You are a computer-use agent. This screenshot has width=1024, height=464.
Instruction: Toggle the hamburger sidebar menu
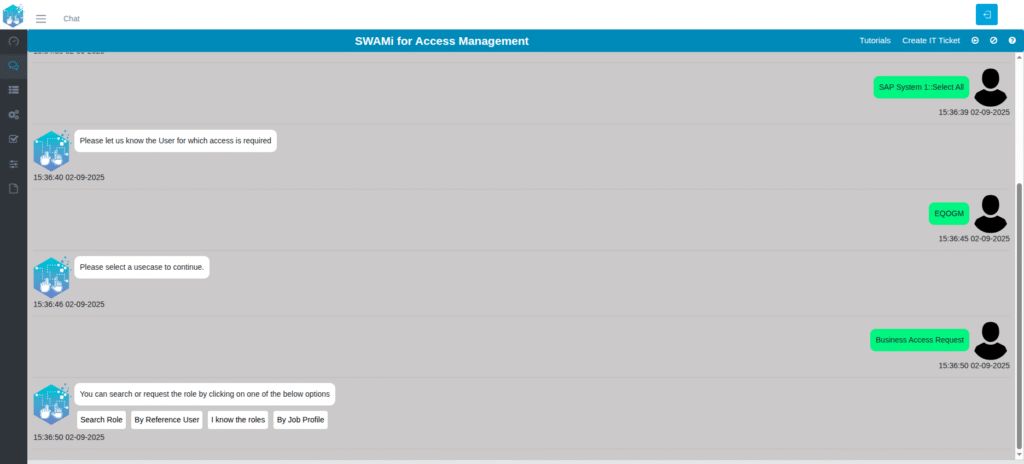point(41,18)
